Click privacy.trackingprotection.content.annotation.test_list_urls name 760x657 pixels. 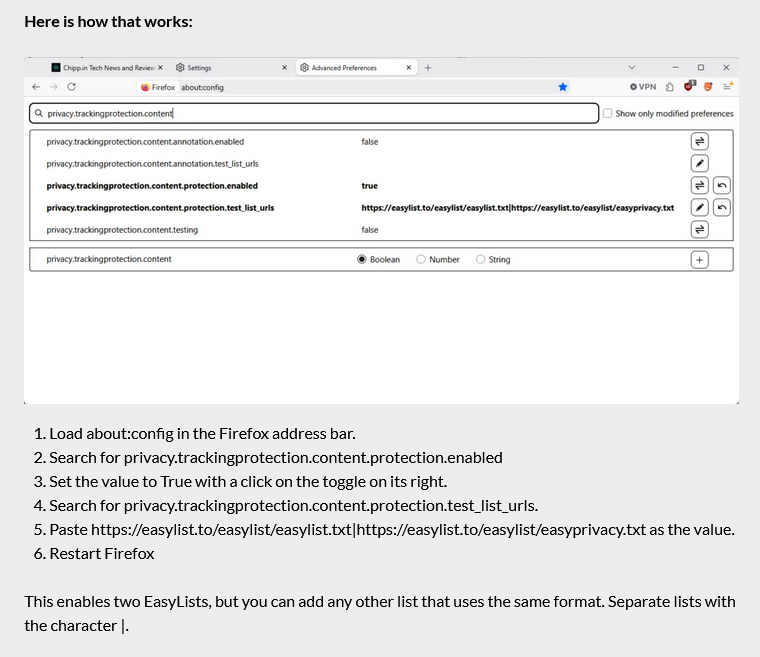tap(152, 164)
